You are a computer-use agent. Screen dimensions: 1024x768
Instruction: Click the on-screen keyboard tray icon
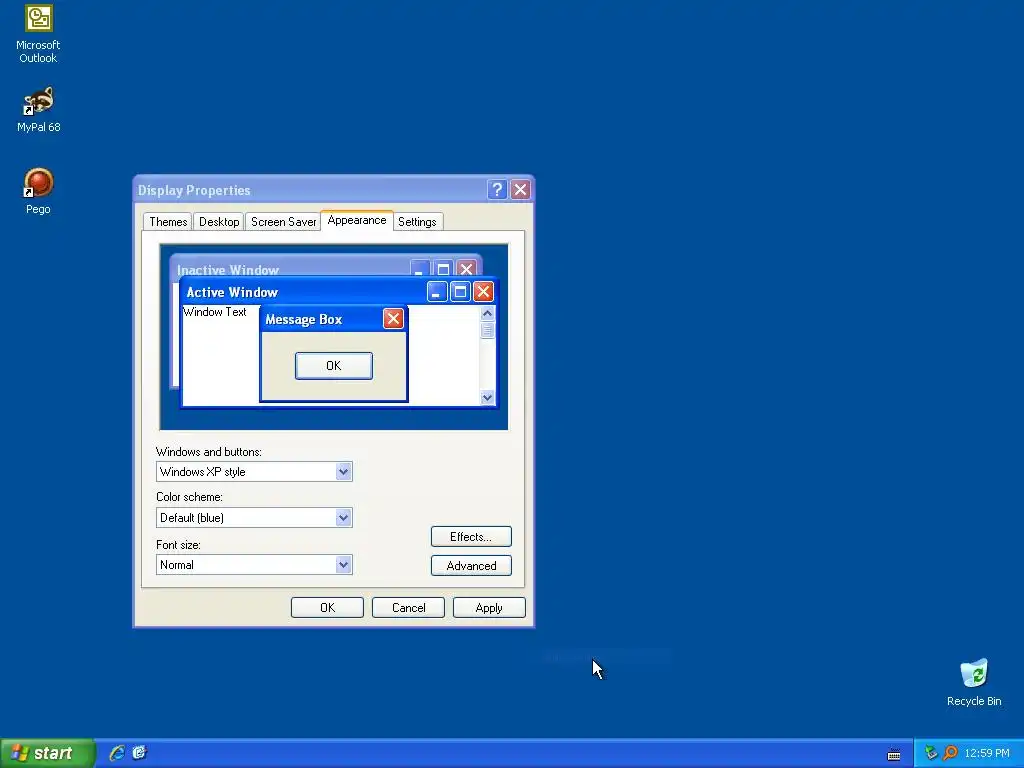894,754
